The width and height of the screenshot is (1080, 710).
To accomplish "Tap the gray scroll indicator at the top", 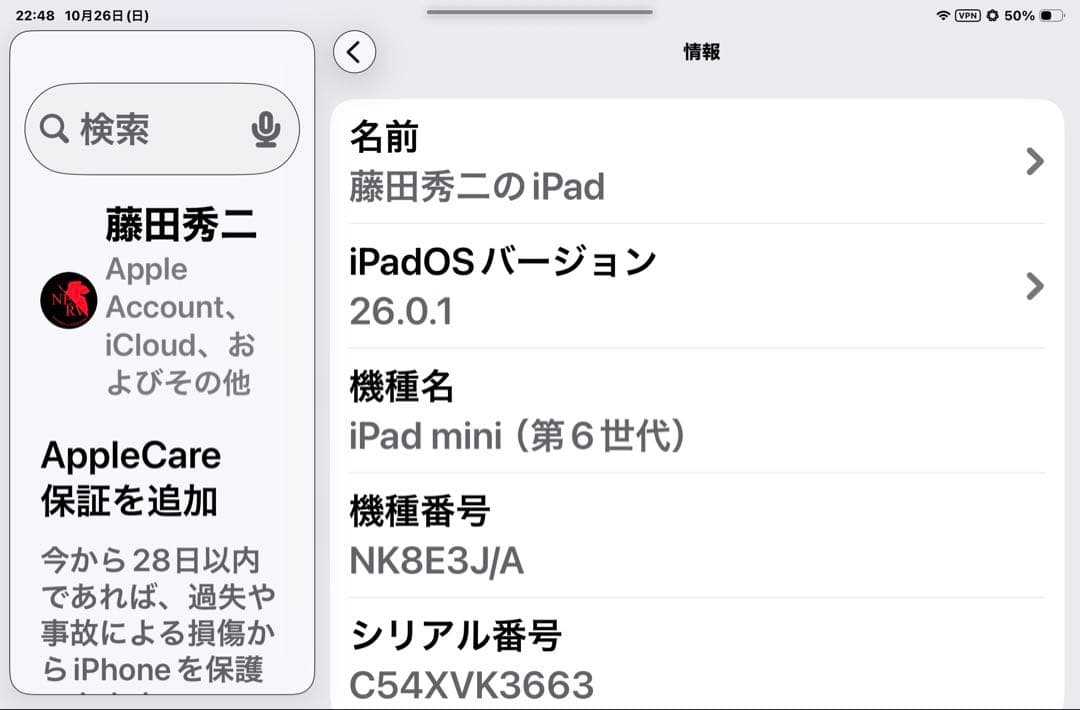I will [540, 12].
